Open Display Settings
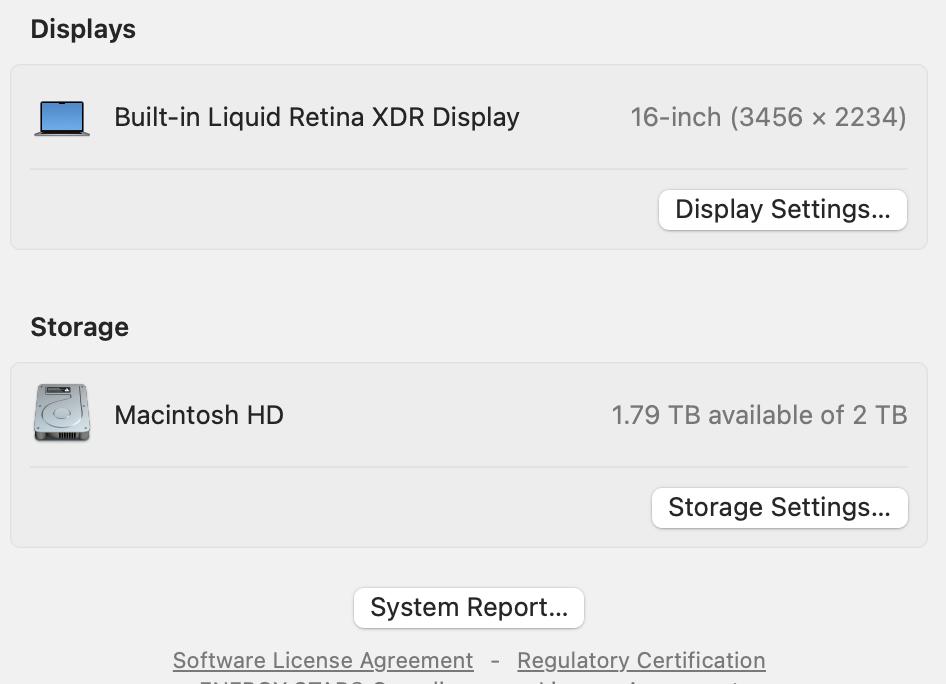This screenshot has width=946, height=684. click(x=782, y=210)
